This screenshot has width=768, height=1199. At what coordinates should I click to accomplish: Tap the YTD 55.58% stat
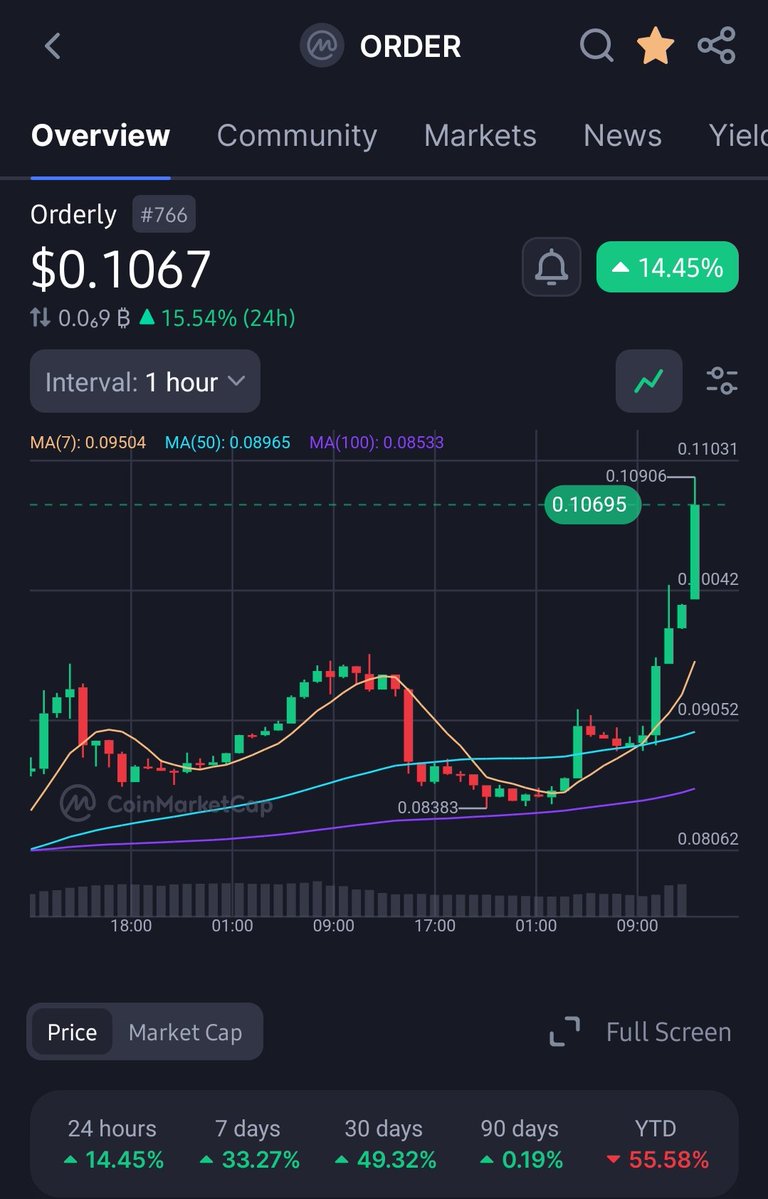tap(657, 1145)
